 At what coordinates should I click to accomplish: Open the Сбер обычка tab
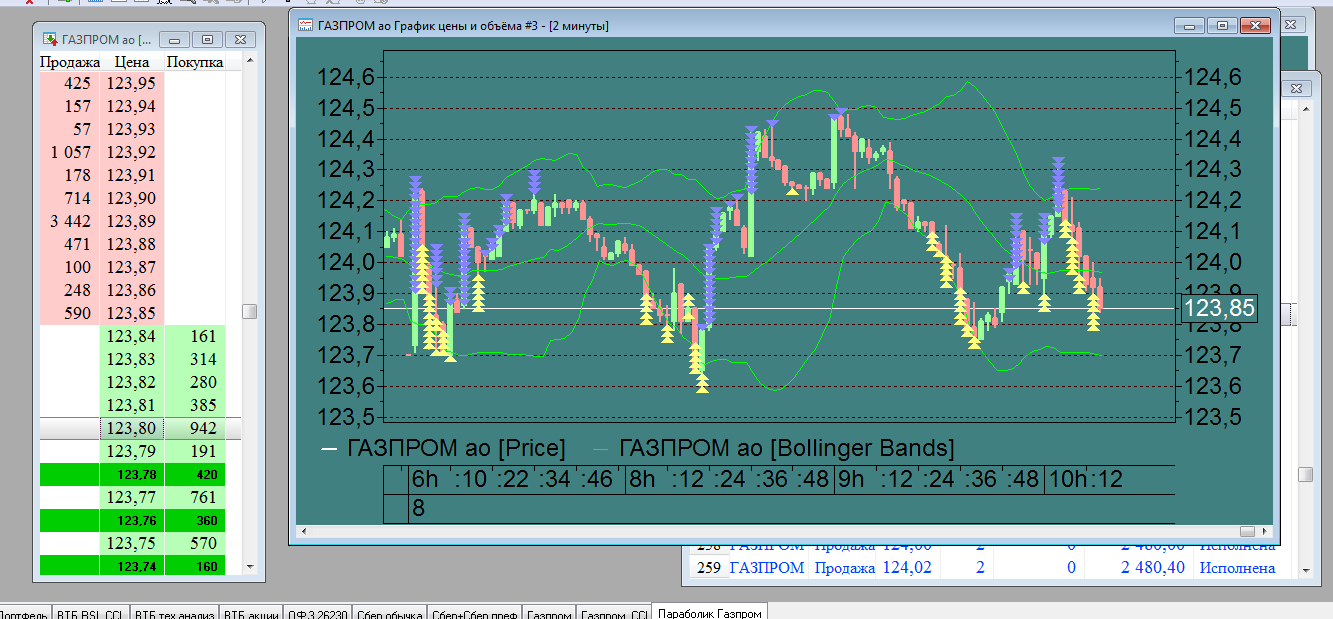coord(390,613)
